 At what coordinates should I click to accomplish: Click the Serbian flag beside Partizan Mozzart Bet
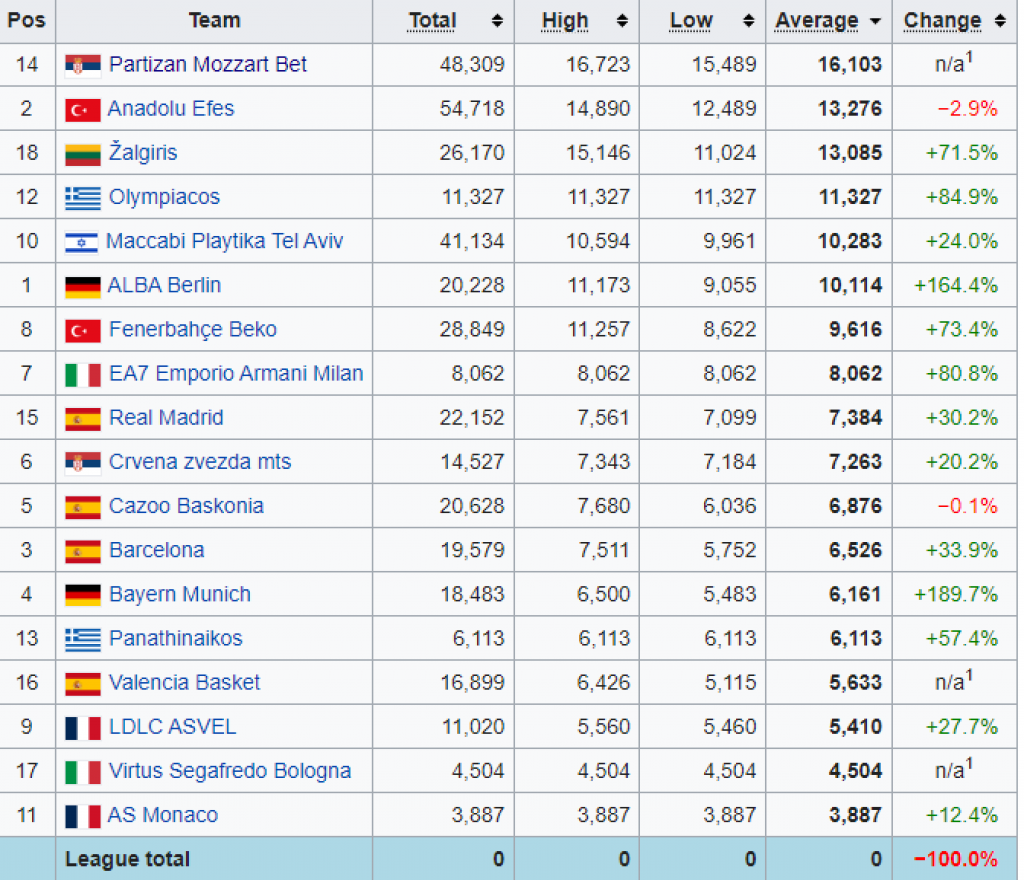pyautogui.click(x=83, y=66)
